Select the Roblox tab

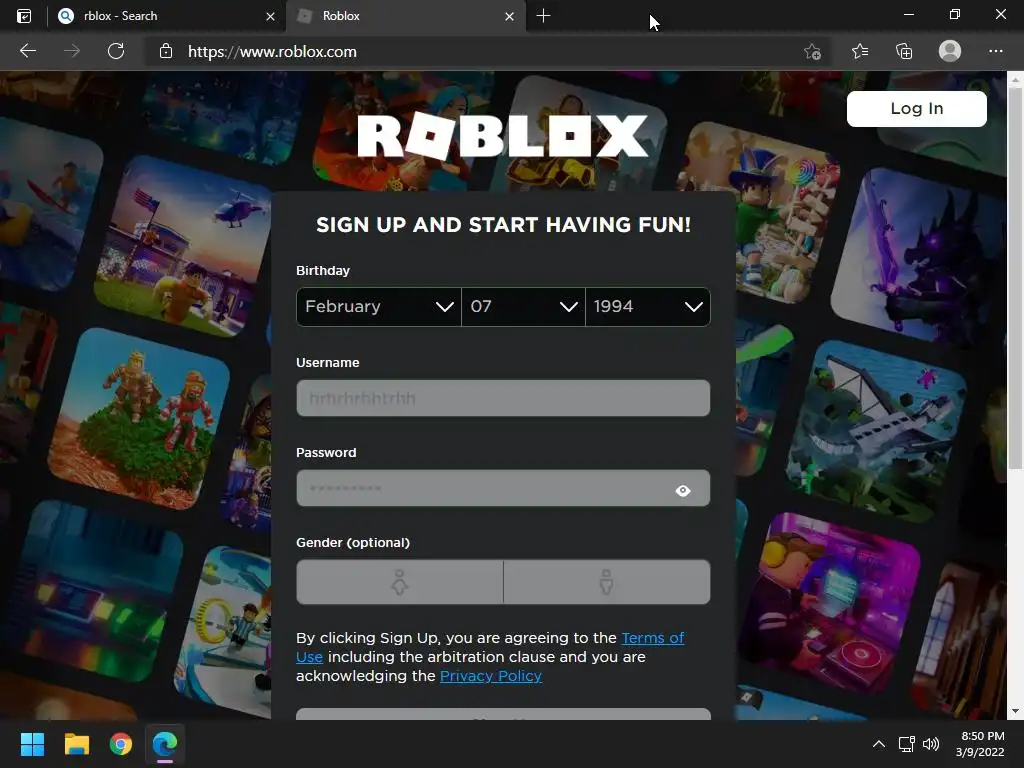pyautogui.click(x=405, y=16)
